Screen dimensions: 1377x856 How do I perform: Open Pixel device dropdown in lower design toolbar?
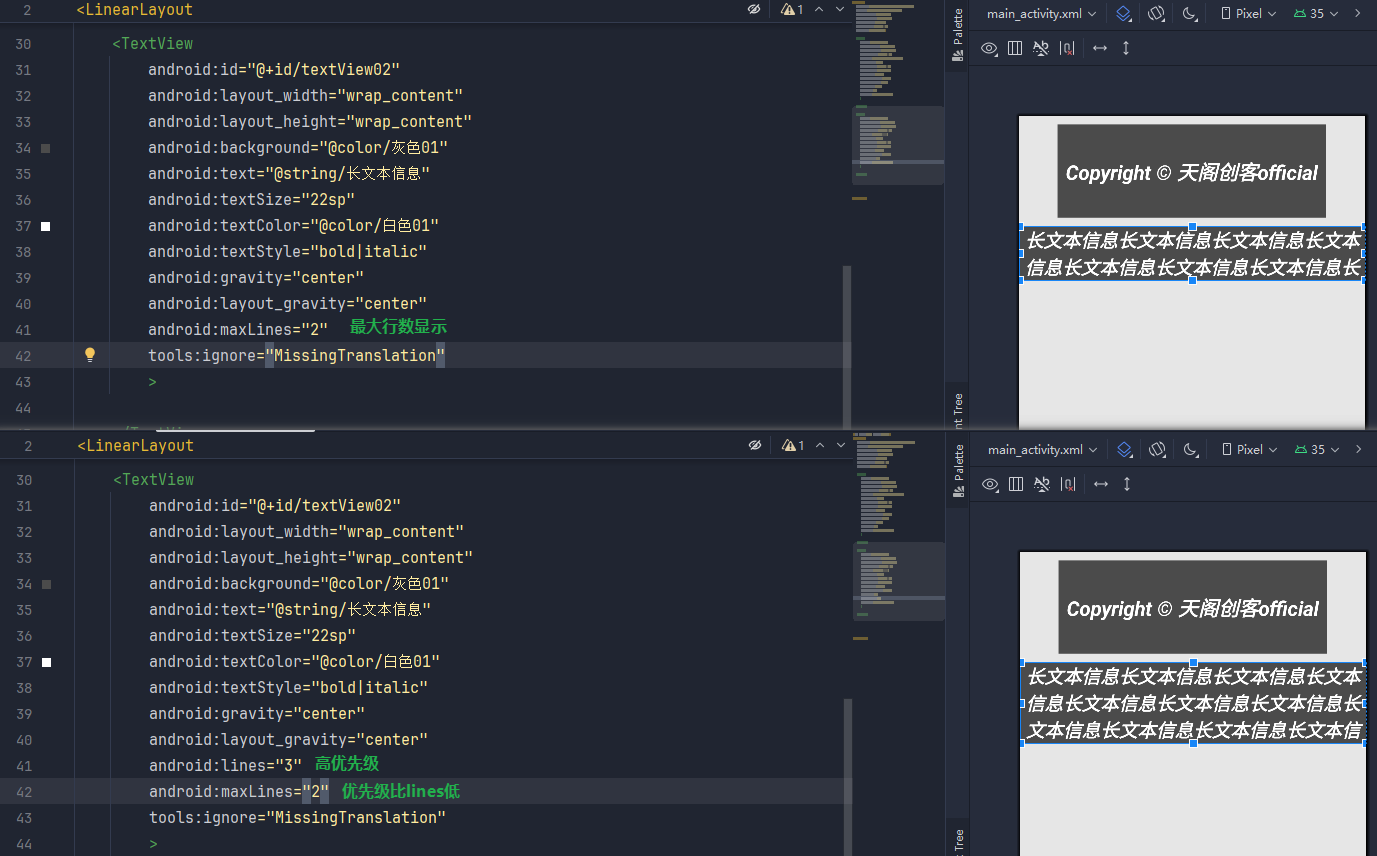[1250, 450]
